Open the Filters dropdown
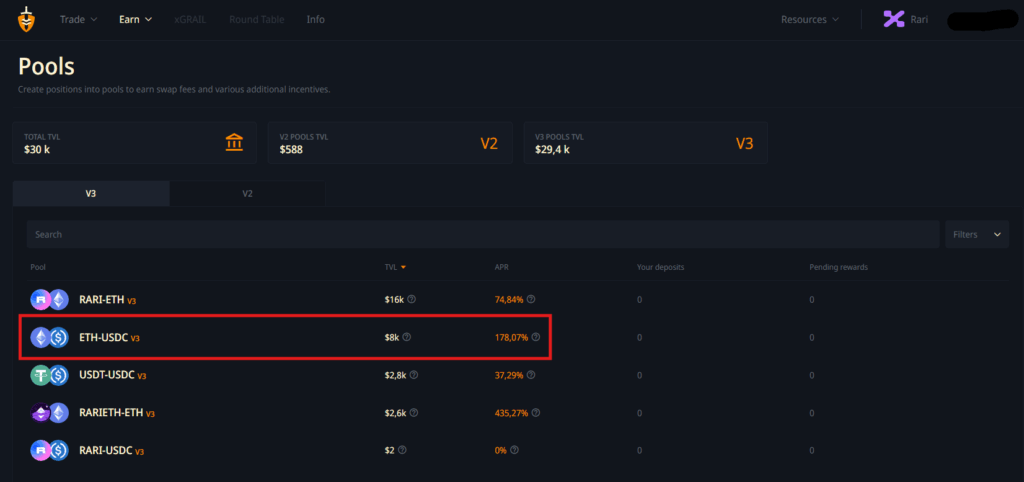 tap(976, 234)
